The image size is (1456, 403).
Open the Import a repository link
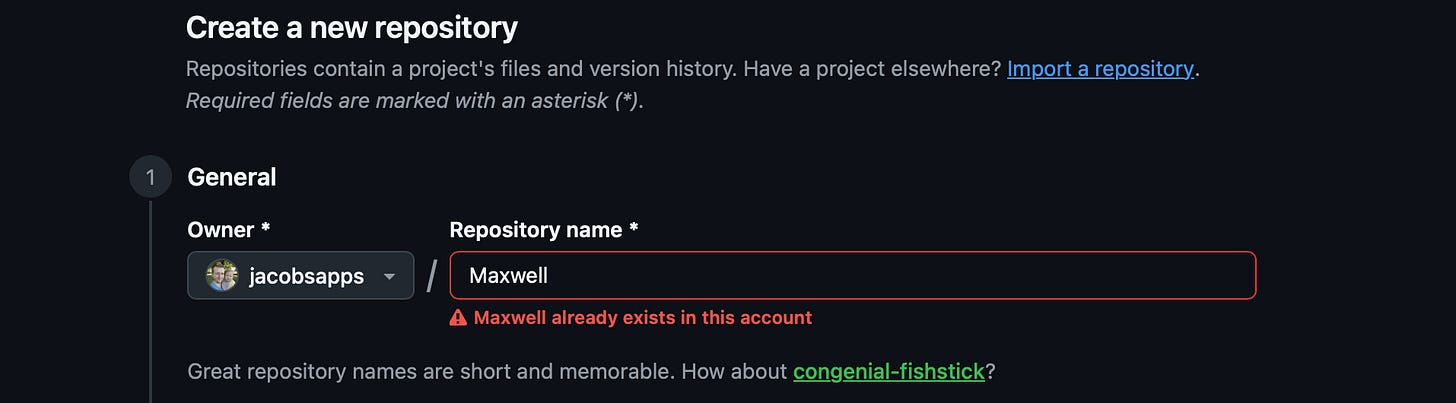tap(1100, 69)
